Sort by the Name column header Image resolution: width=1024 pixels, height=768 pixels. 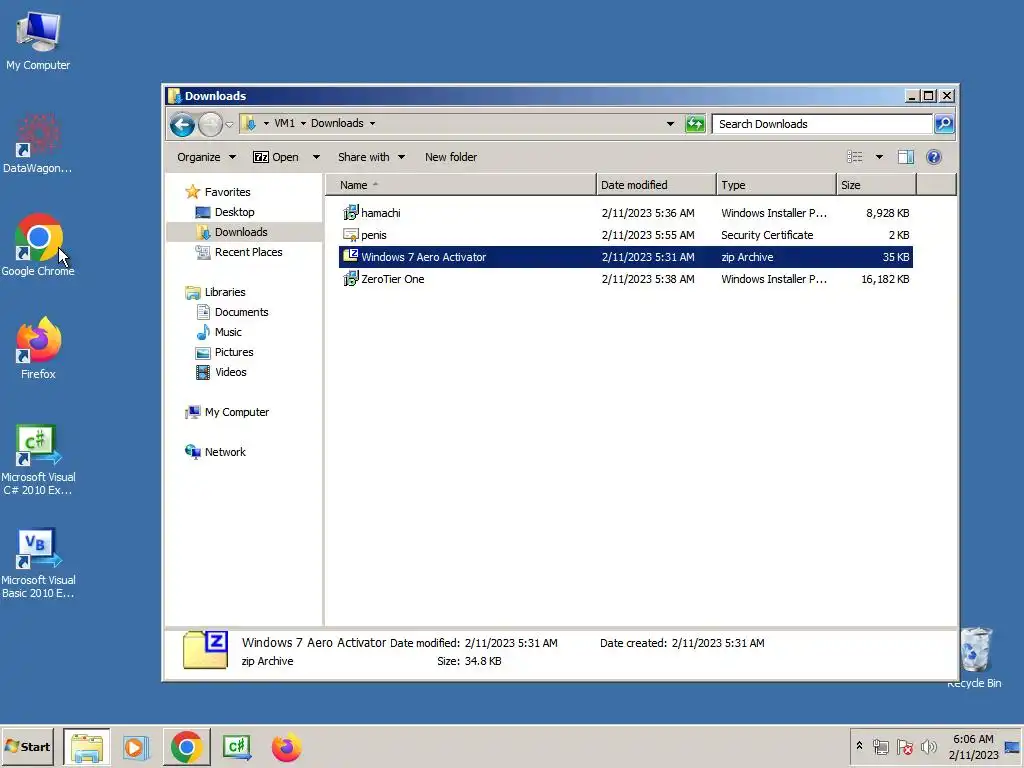pyautogui.click(x=461, y=185)
